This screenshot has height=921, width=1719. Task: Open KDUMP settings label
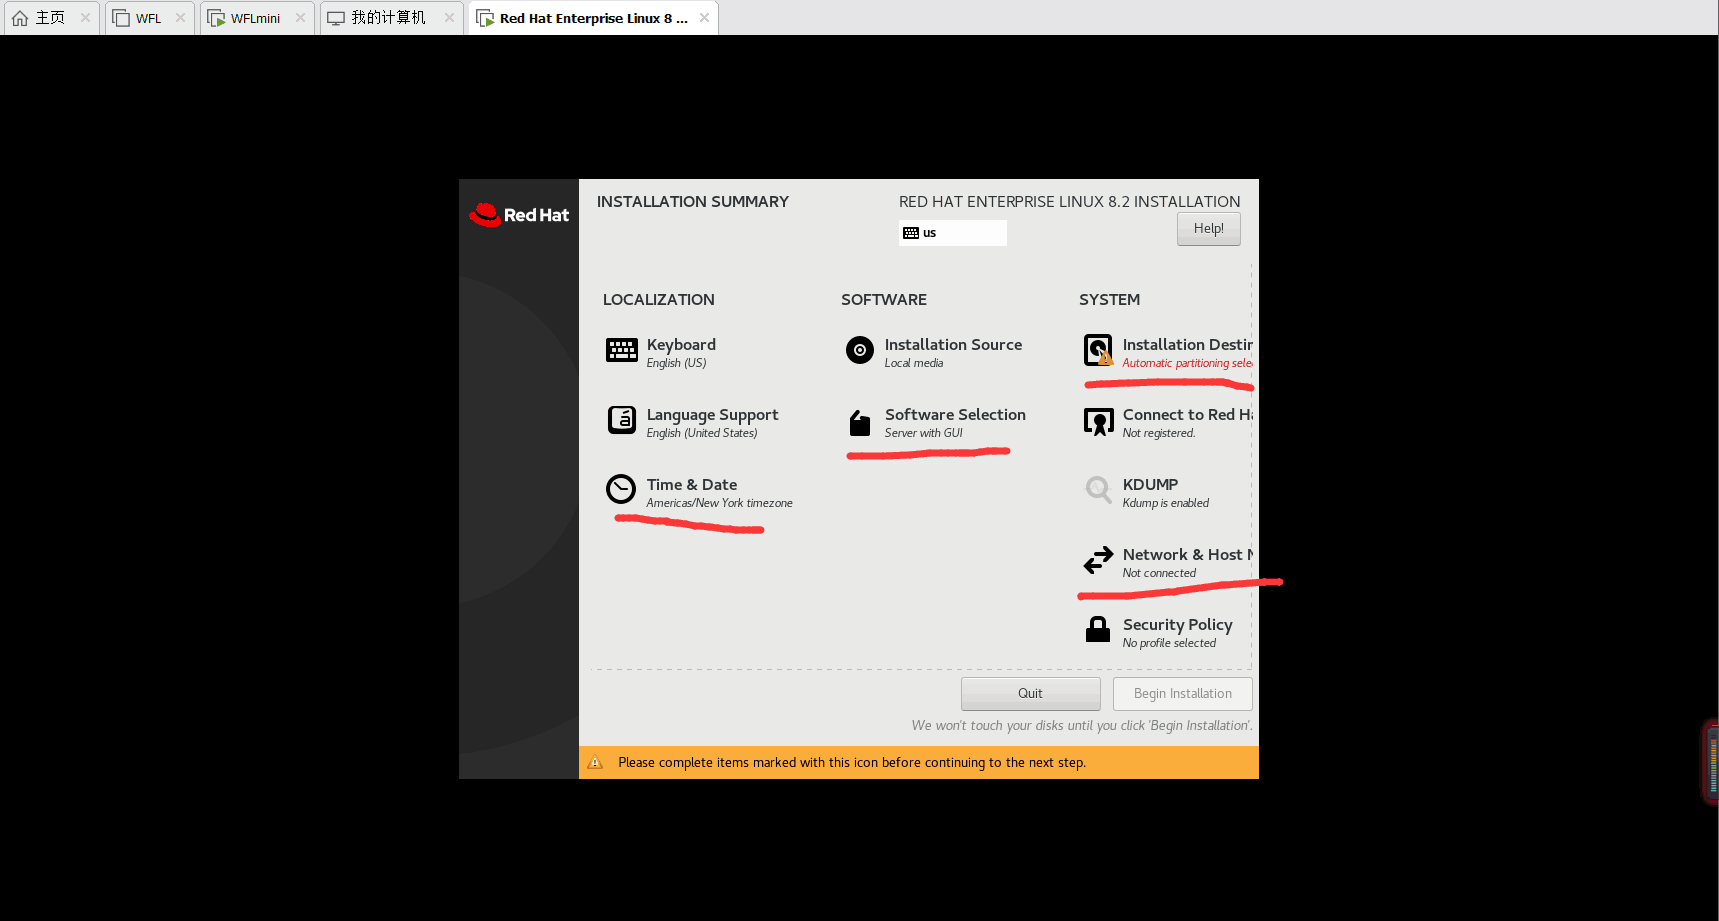(x=1150, y=484)
